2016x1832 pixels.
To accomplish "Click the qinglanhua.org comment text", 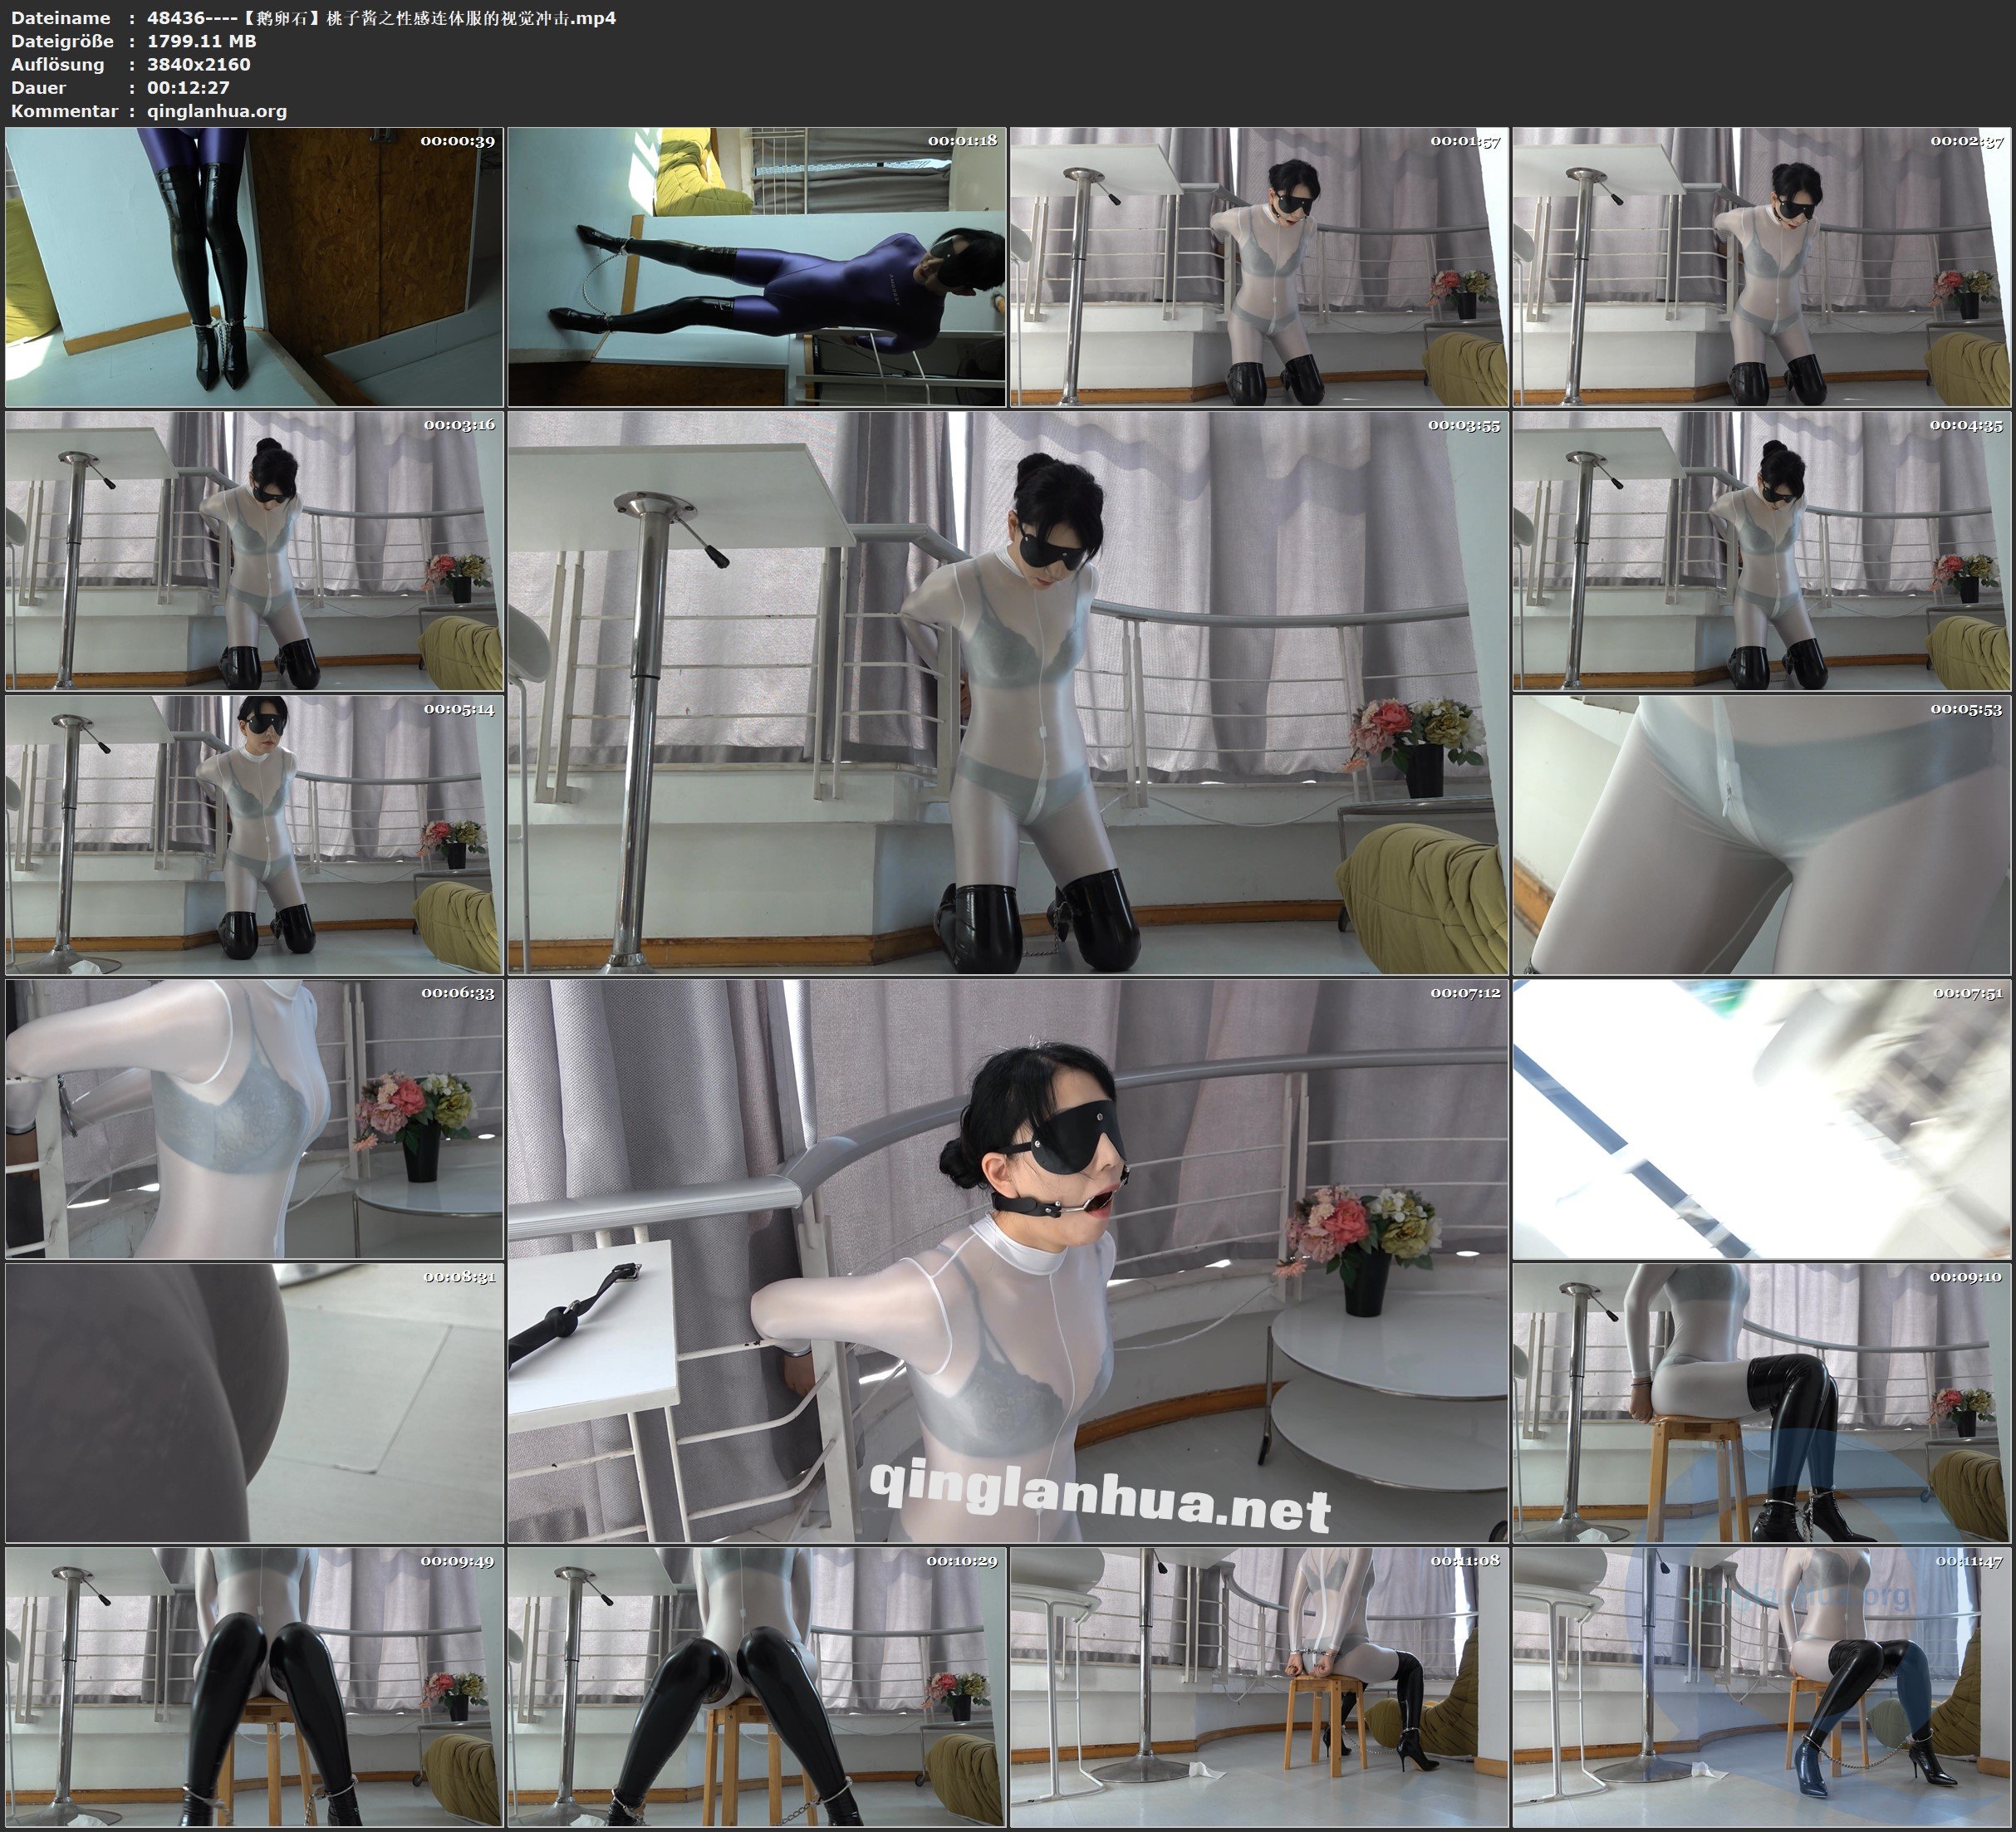I will tap(217, 111).
